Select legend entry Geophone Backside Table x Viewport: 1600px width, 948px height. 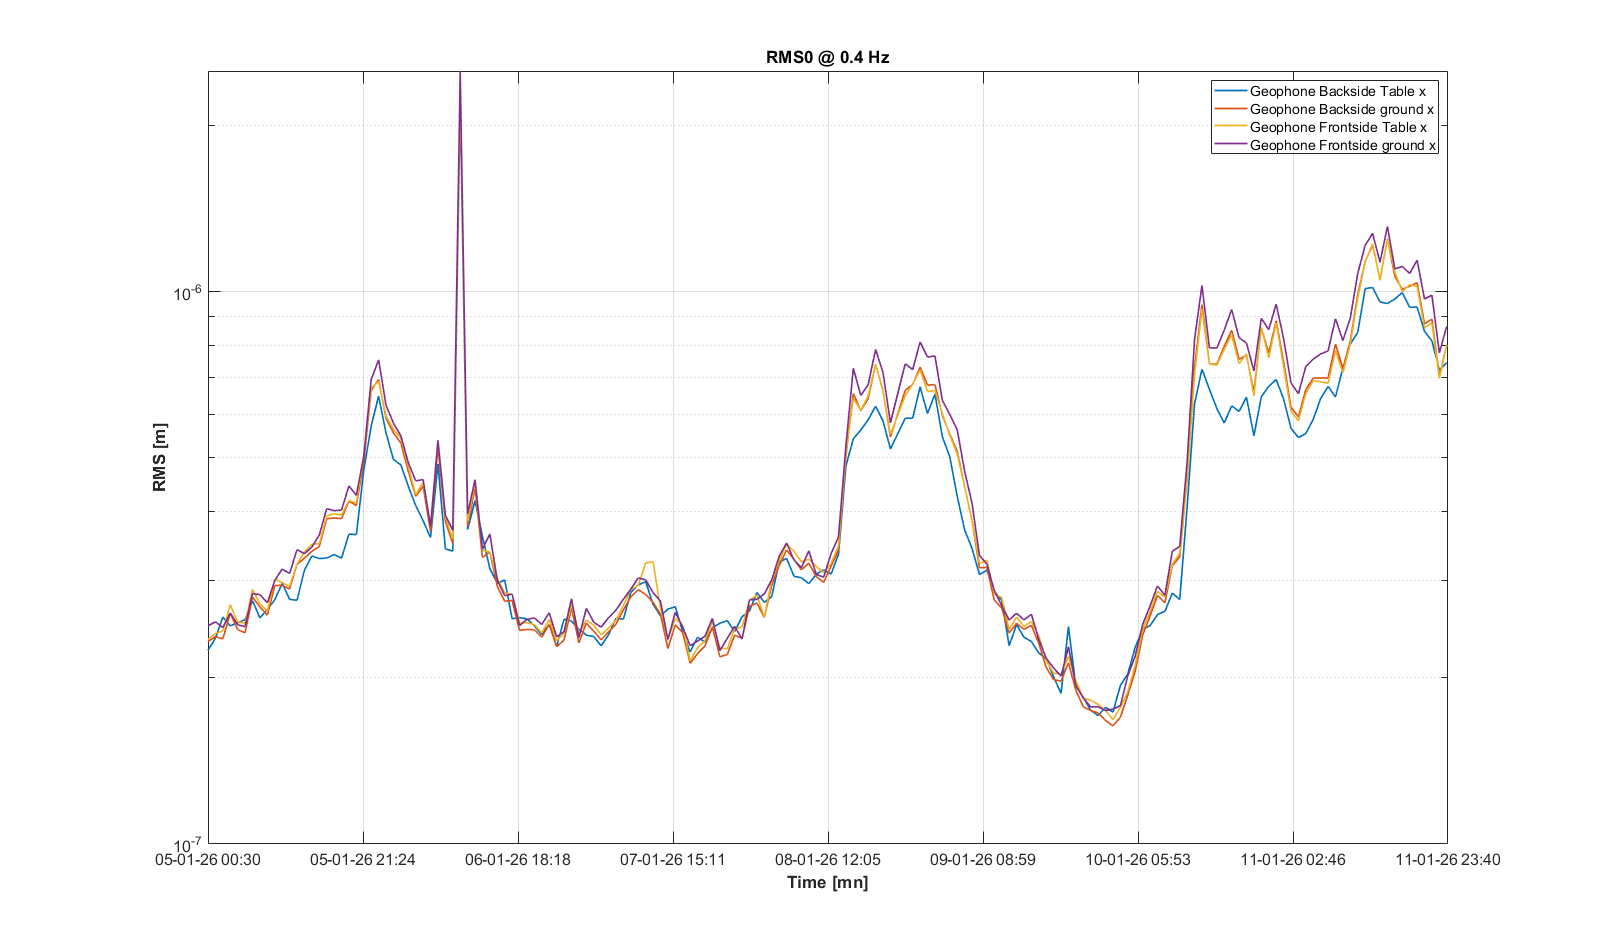[1337, 91]
